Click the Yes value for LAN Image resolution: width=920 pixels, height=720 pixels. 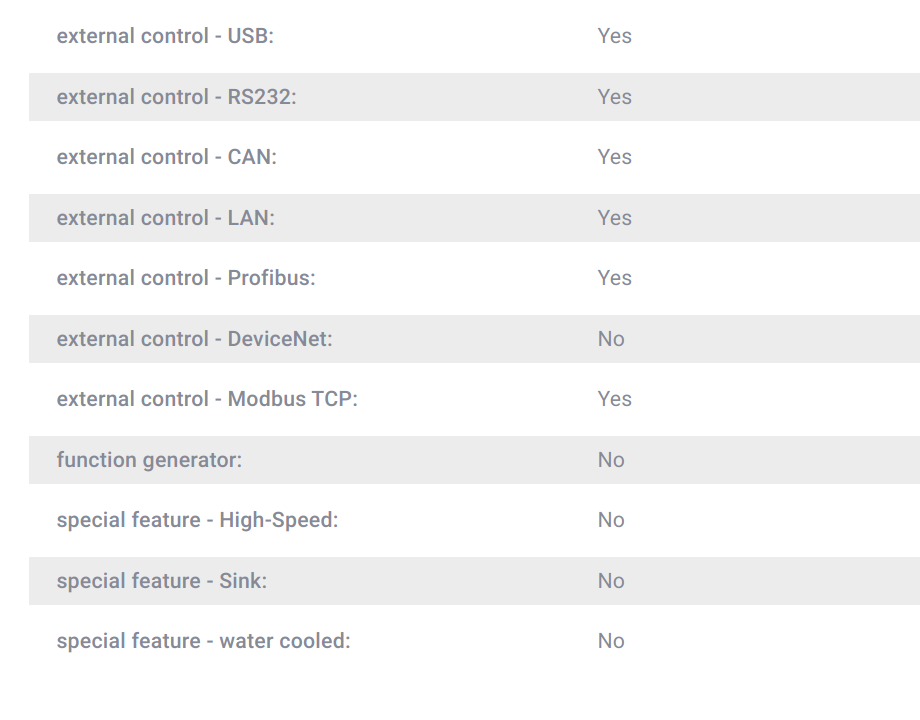614,218
